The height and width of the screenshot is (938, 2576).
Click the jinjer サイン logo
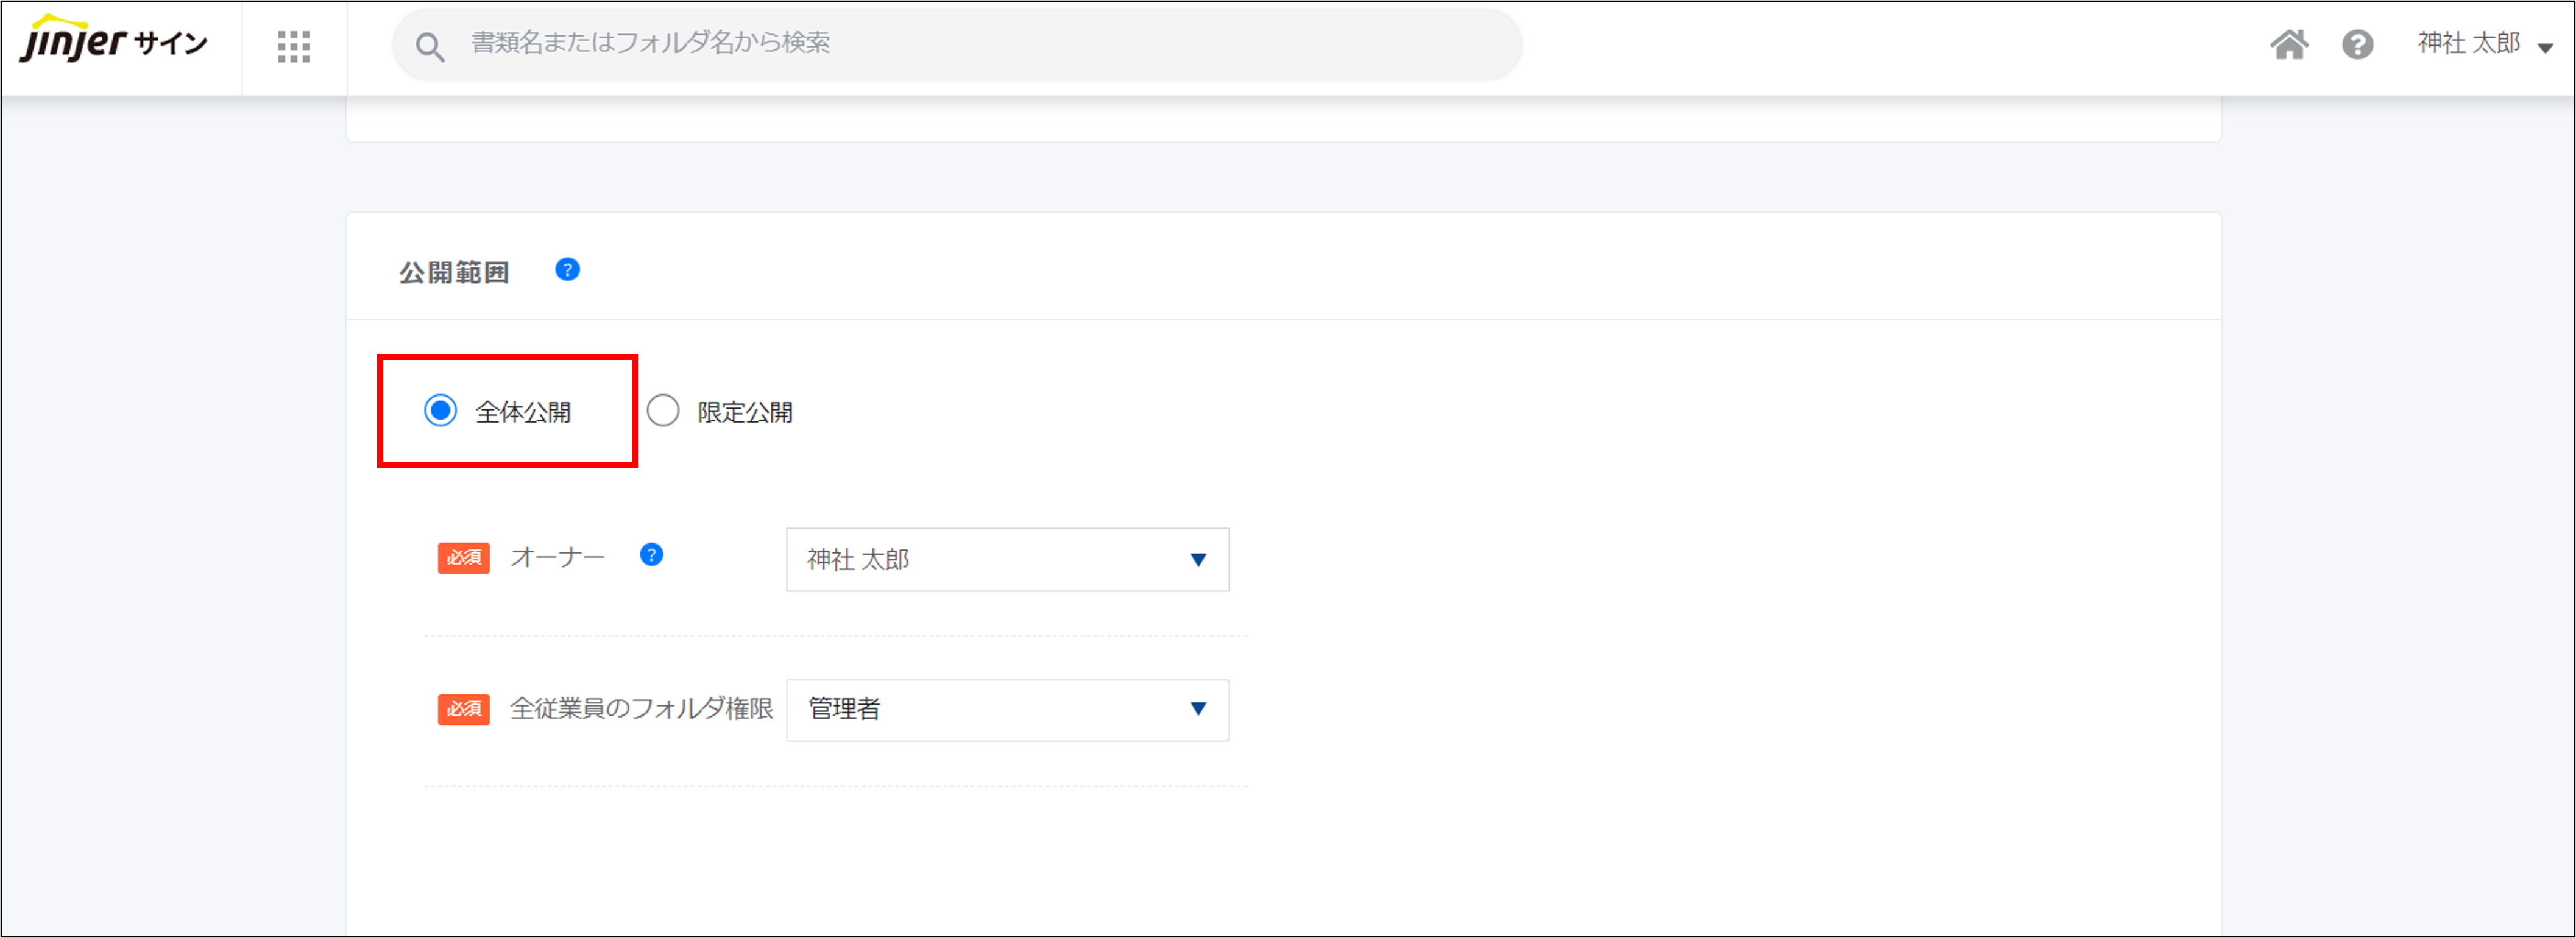click(114, 42)
